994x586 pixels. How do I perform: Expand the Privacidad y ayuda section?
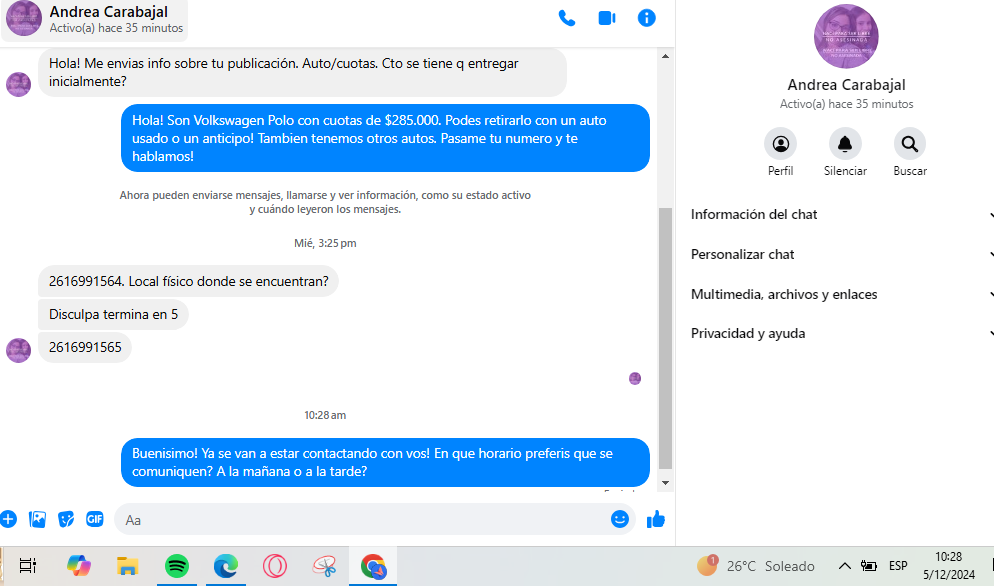point(842,333)
